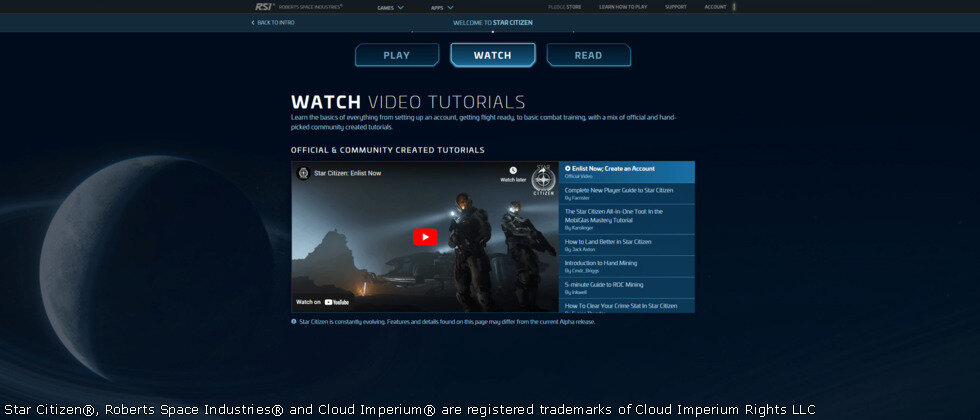Viewport: 980px width, 420px height.
Task: Click the Welcome to Star Citizen title
Action: [492, 22]
